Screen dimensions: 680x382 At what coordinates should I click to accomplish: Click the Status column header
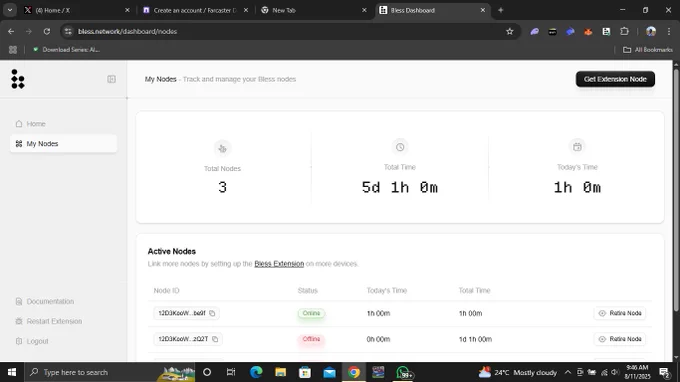coord(307,291)
